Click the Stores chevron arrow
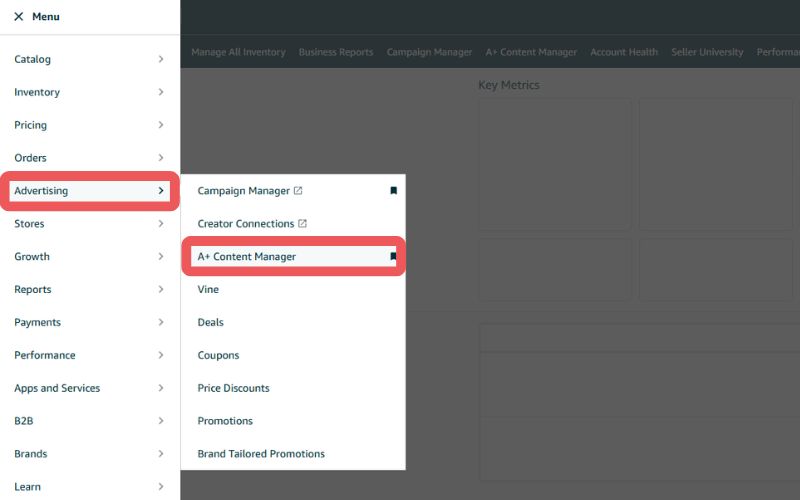The height and width of the screenshot is (500, 800). [161, 223]
